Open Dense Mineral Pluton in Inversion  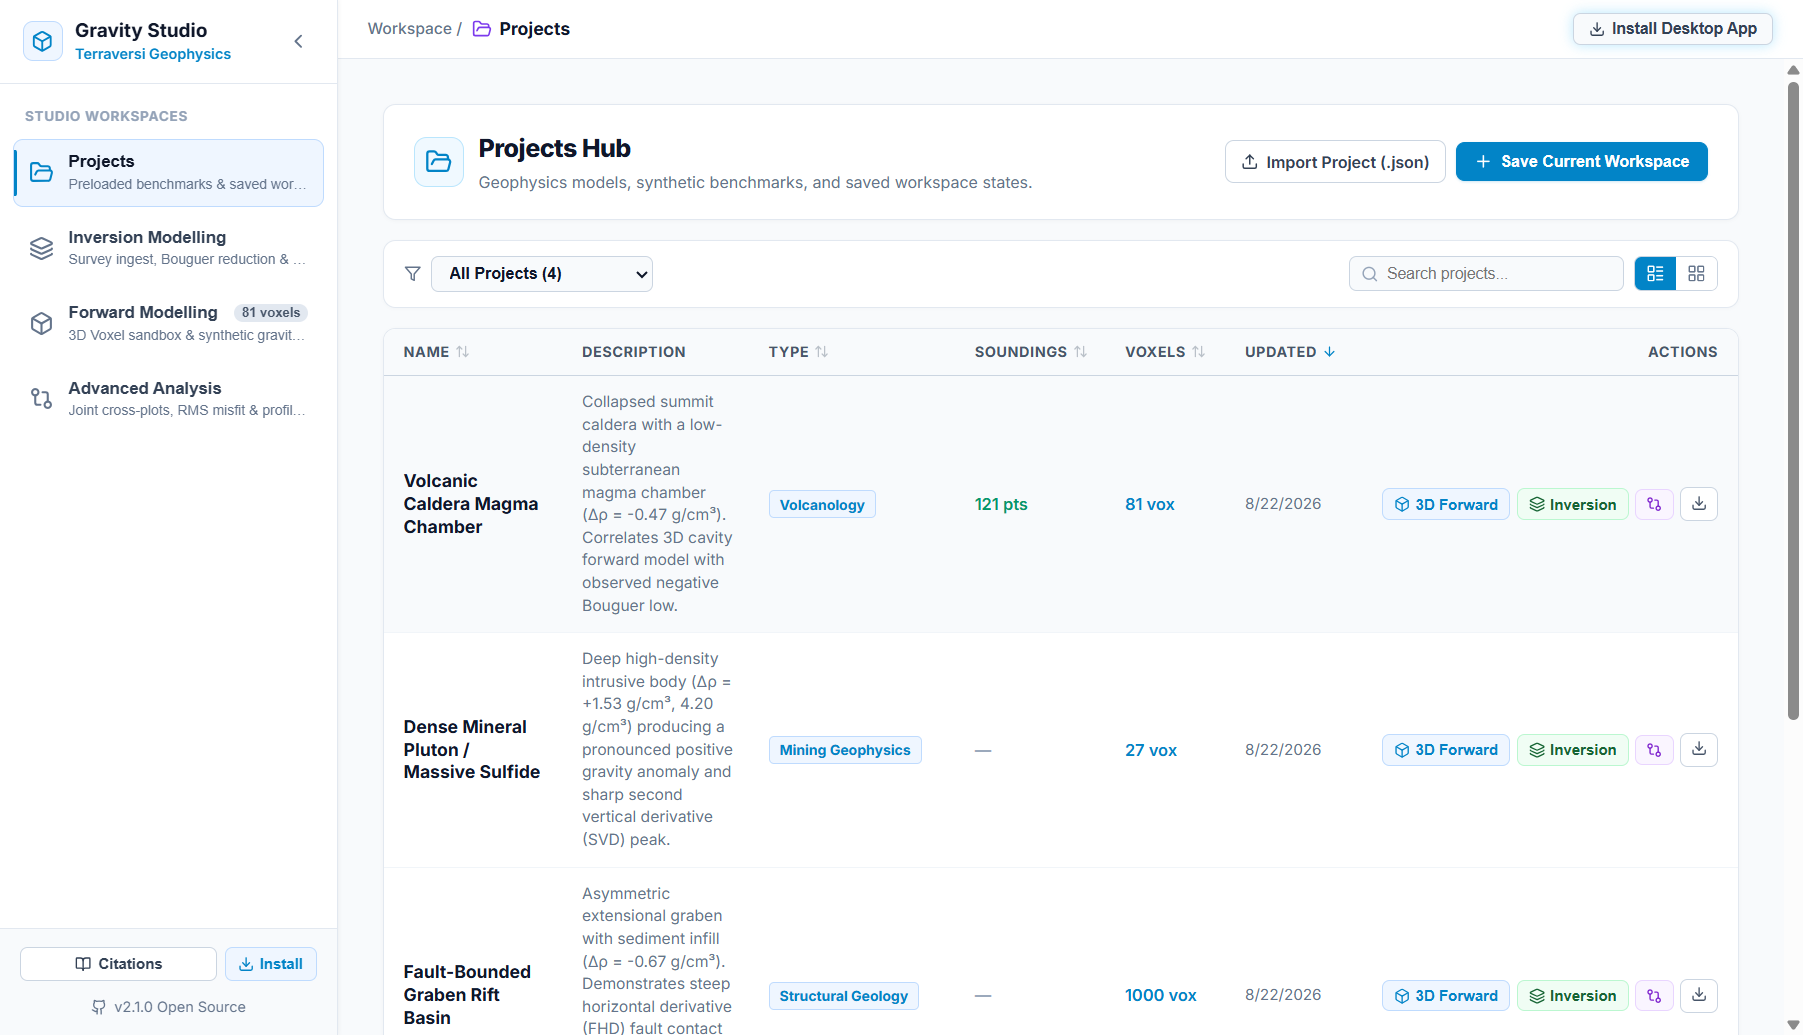pos(1573,750)
